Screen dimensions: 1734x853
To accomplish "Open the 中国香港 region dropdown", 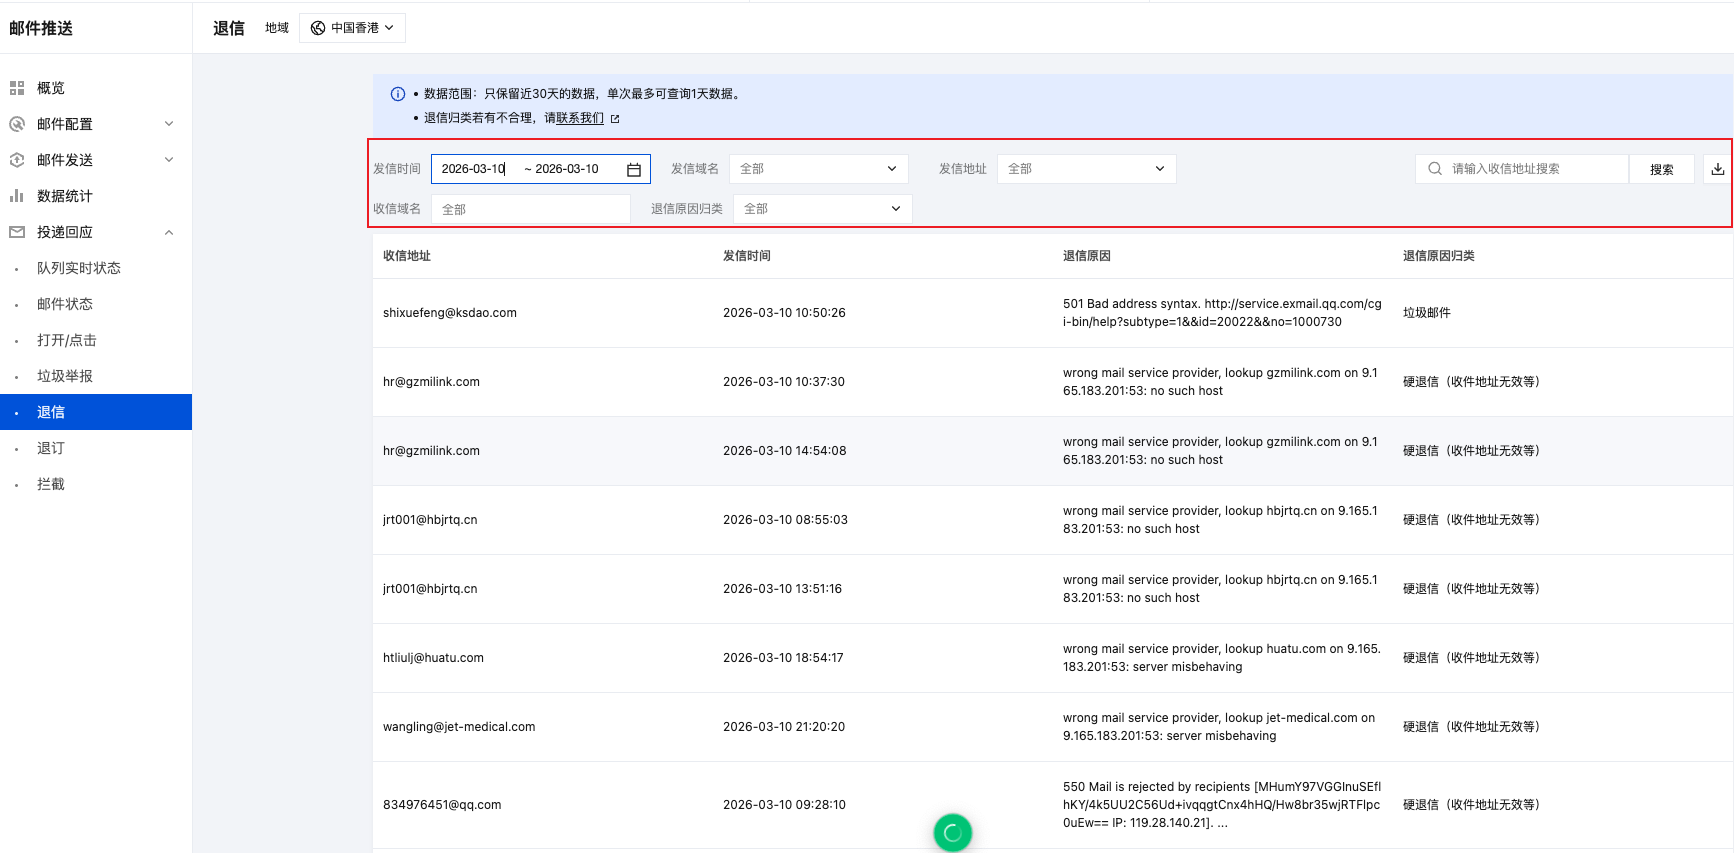I will coord(352,28).
